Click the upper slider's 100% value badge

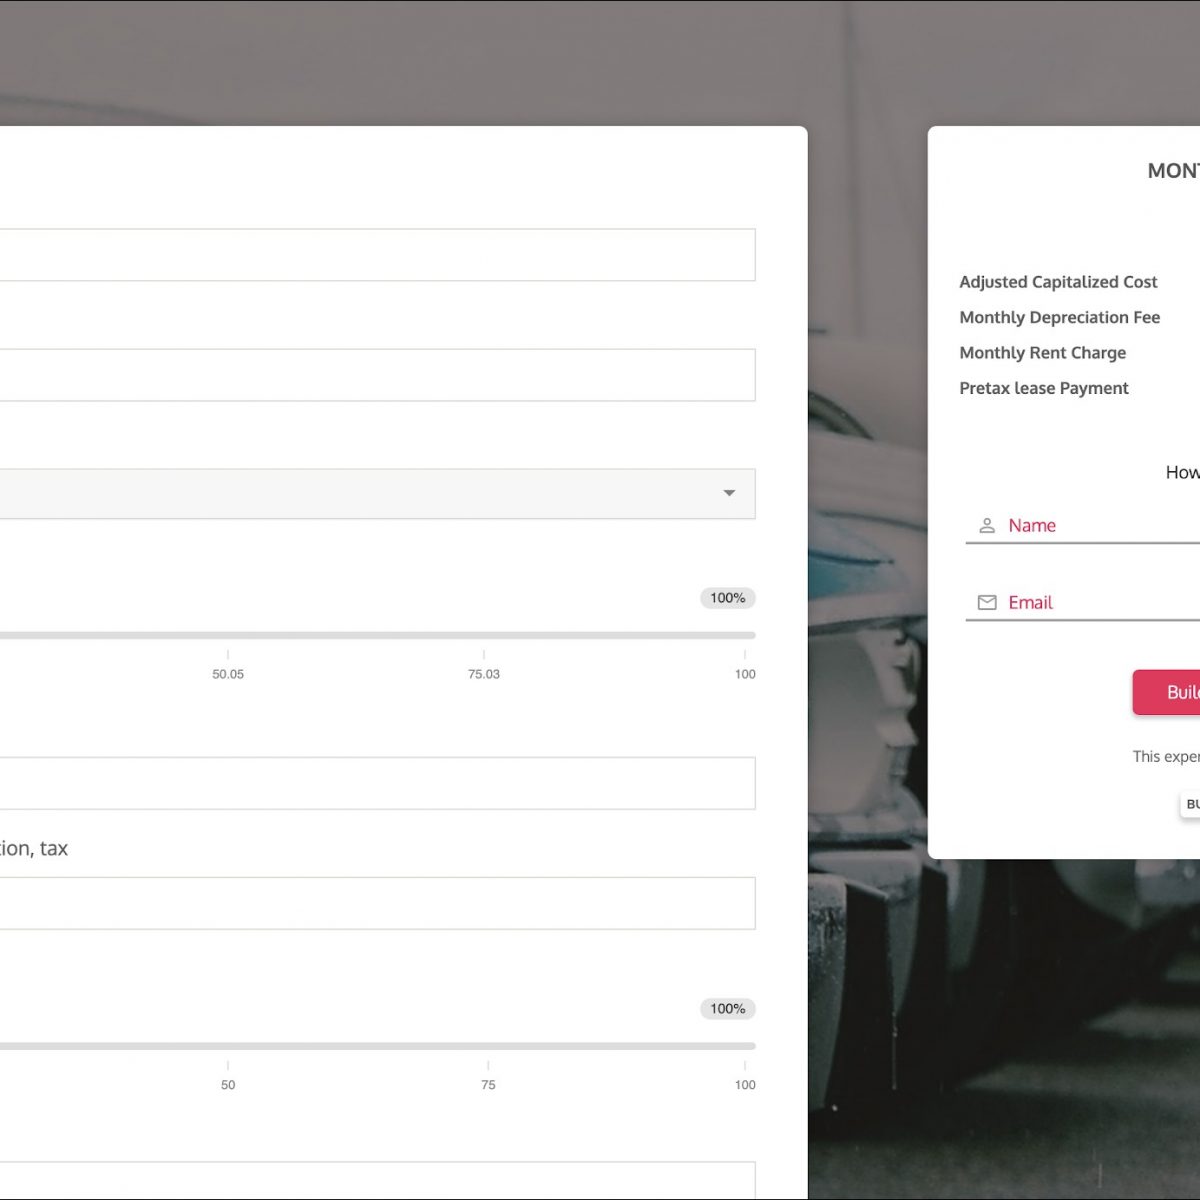pyautogui.click(x=727, y=598)
